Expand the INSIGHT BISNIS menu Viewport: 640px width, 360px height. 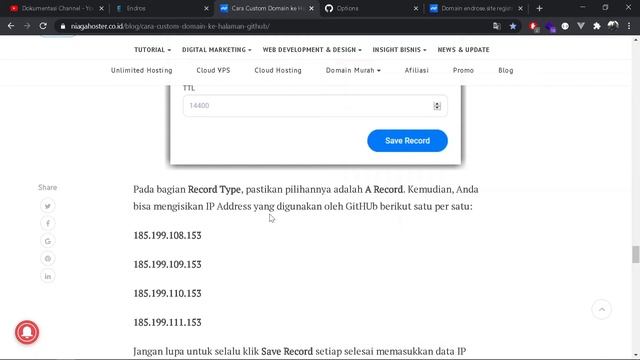click(399, 50)
